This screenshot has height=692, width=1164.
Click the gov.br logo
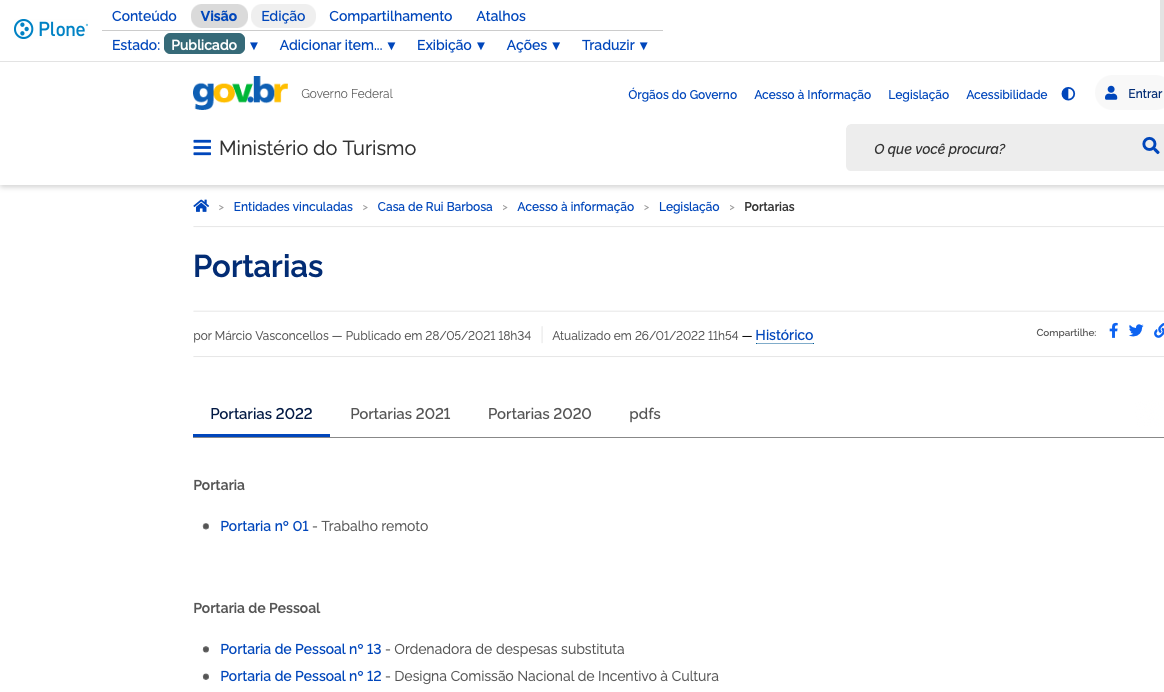[x=238, y=93]
